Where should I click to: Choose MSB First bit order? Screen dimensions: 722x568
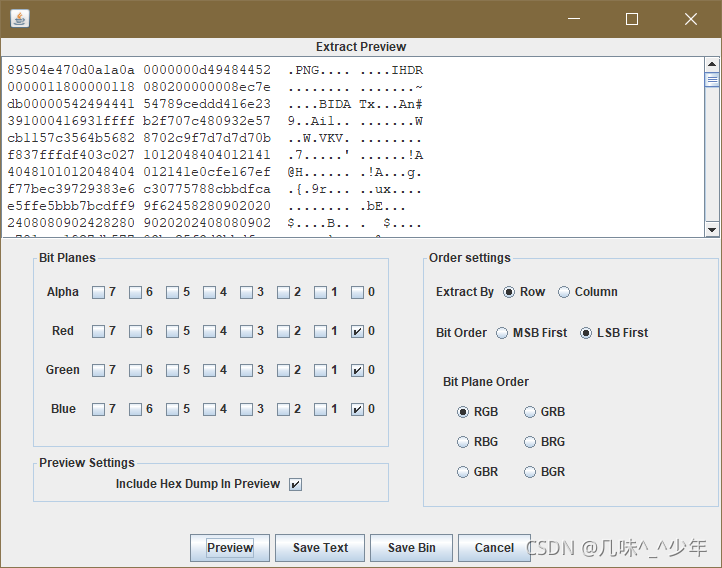click(502, 333)
